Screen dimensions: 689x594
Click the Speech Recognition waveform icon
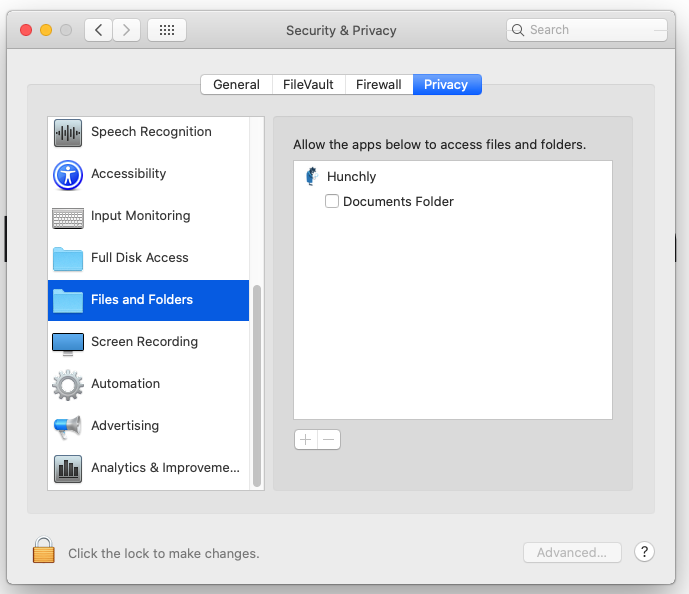click(68, 132)
